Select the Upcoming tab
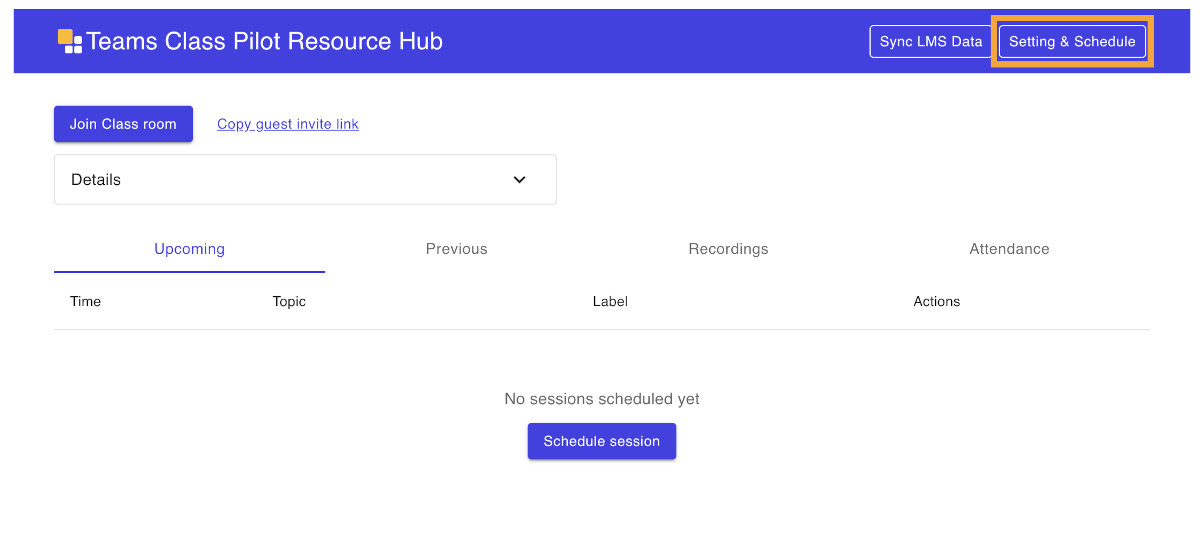 coord(189,249)
